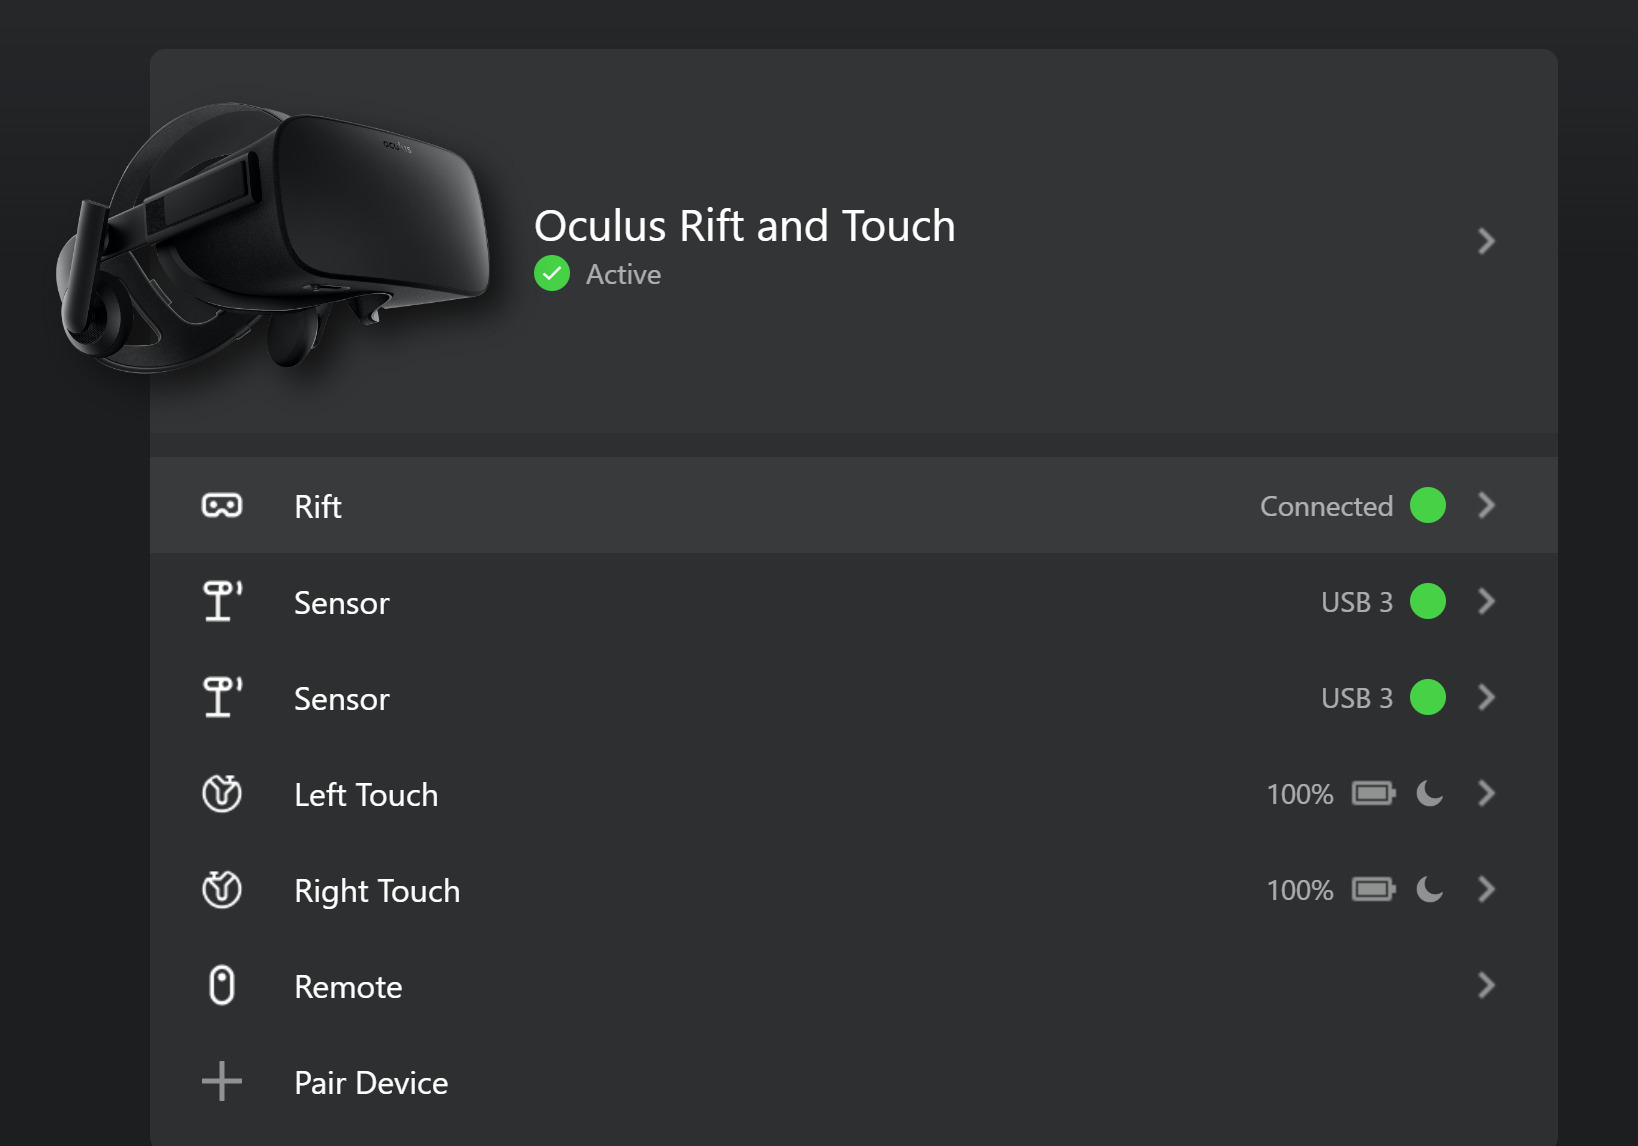The image size is (1638, 1146).
Task: Select the second Sensor label
Action: (x=342, y=699)
